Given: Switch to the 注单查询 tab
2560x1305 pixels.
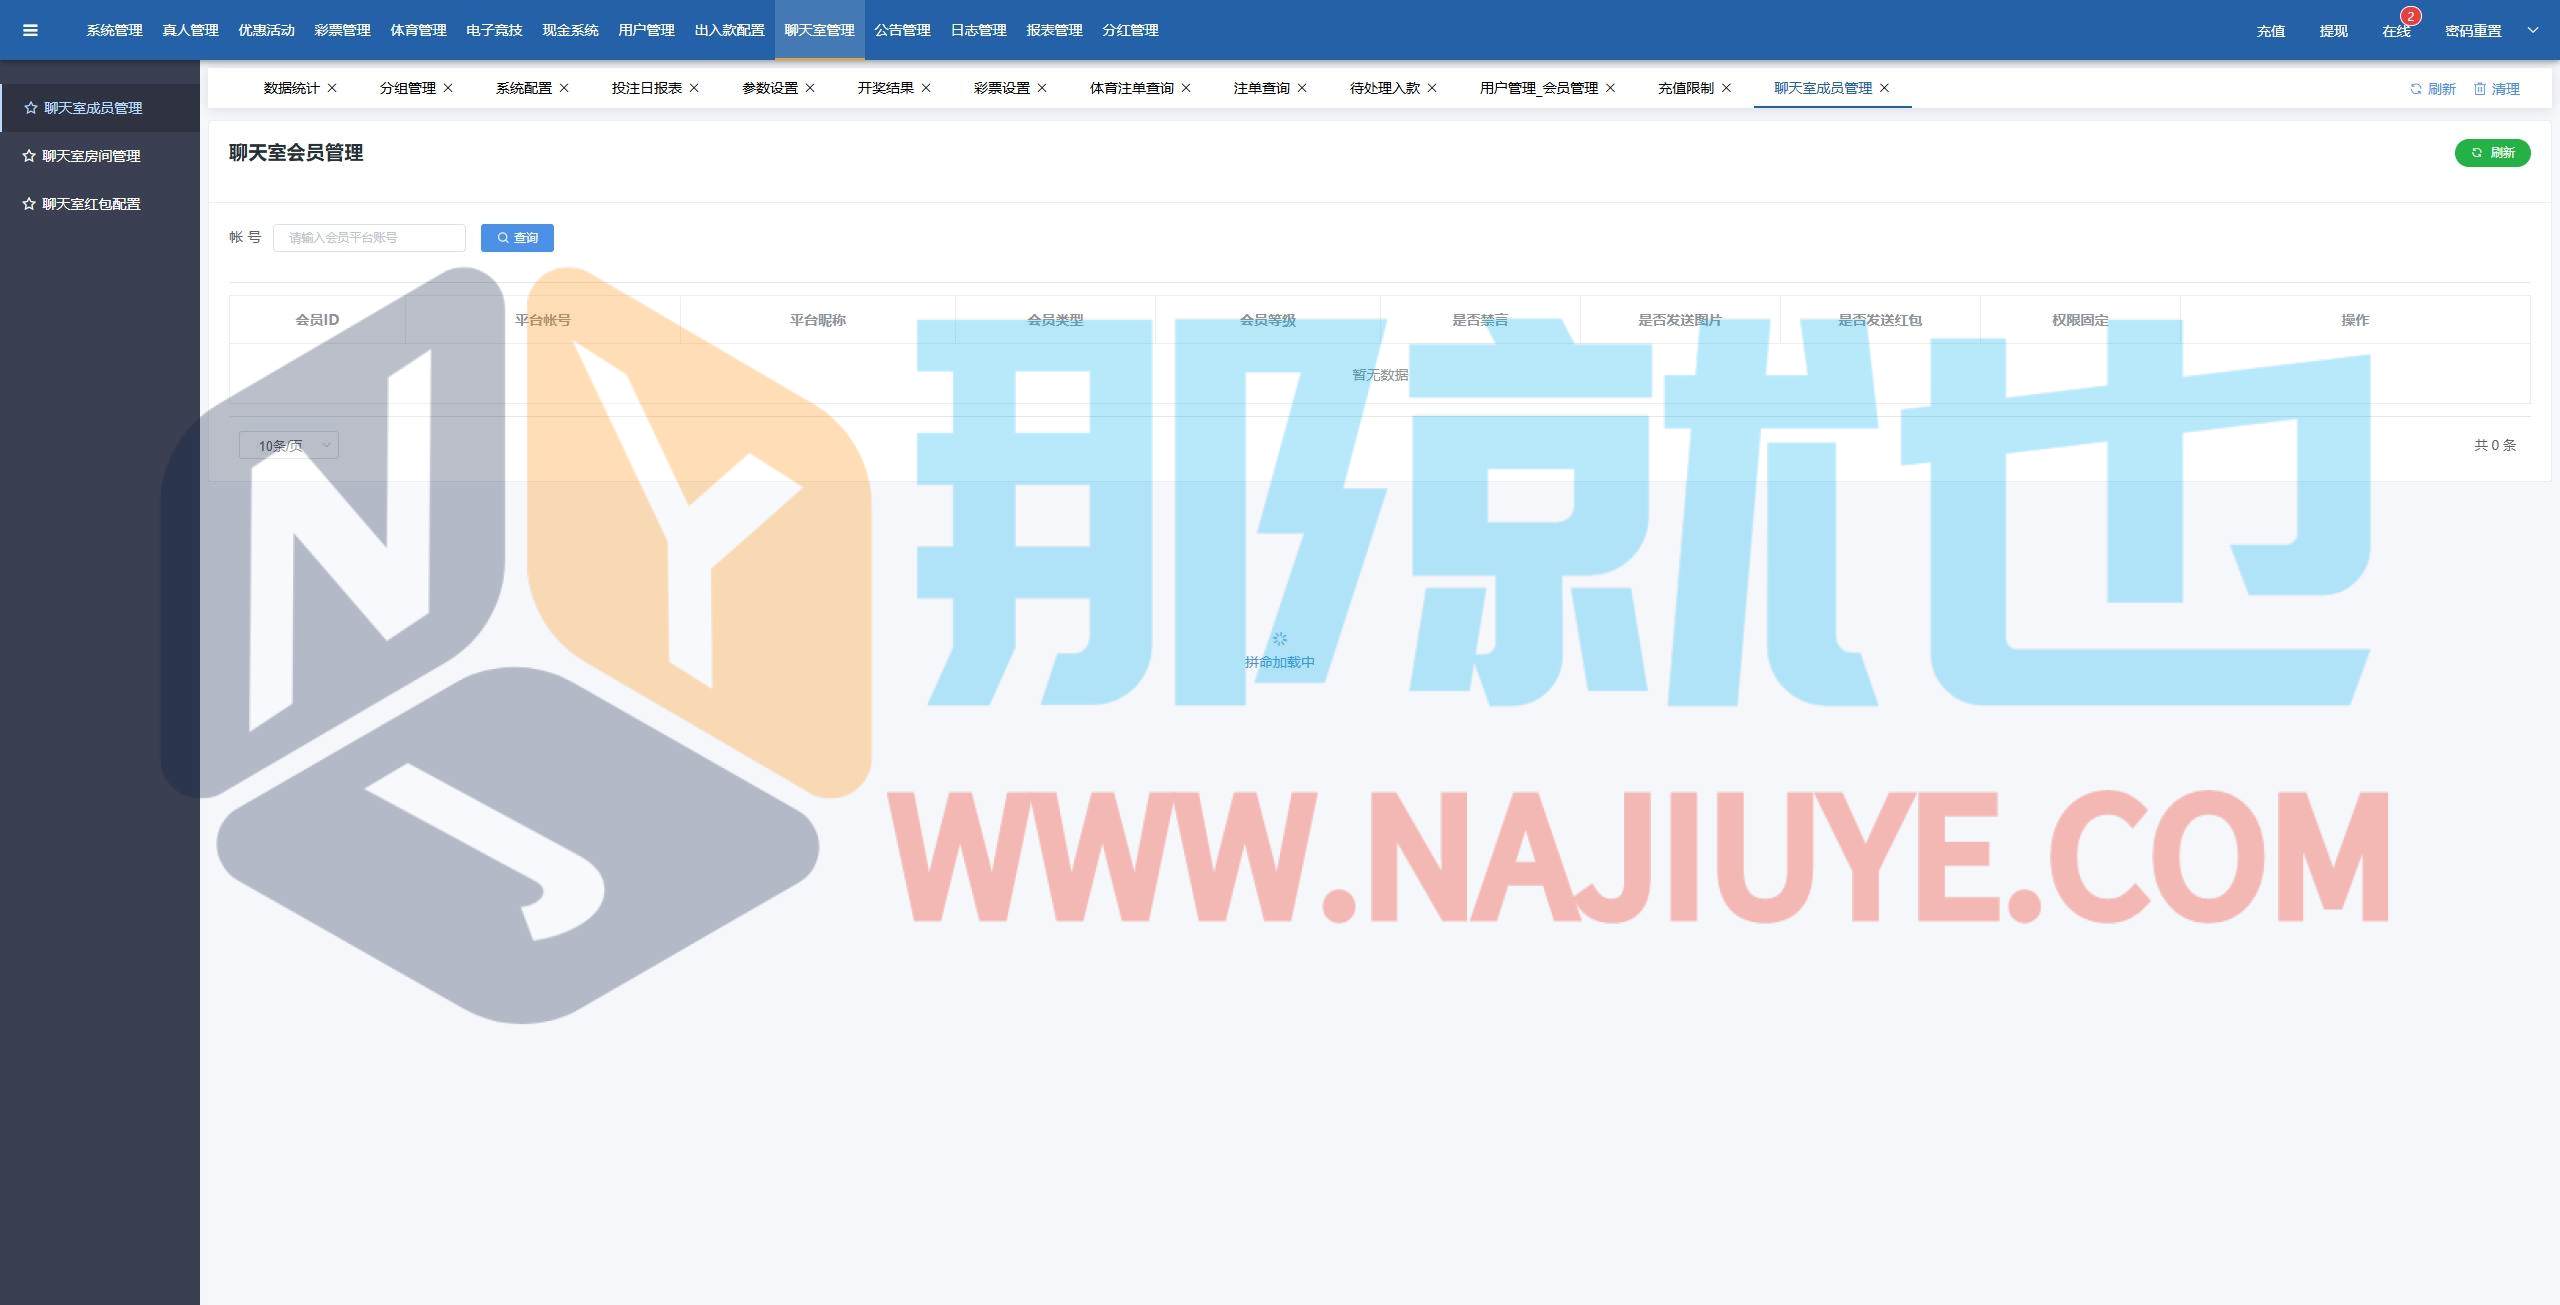Looking at the screenshot, I should coord(1260,88).
